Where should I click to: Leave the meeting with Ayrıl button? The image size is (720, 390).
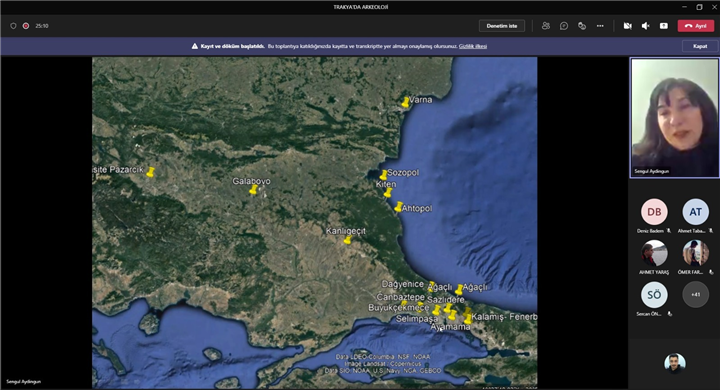pos(696,26)
